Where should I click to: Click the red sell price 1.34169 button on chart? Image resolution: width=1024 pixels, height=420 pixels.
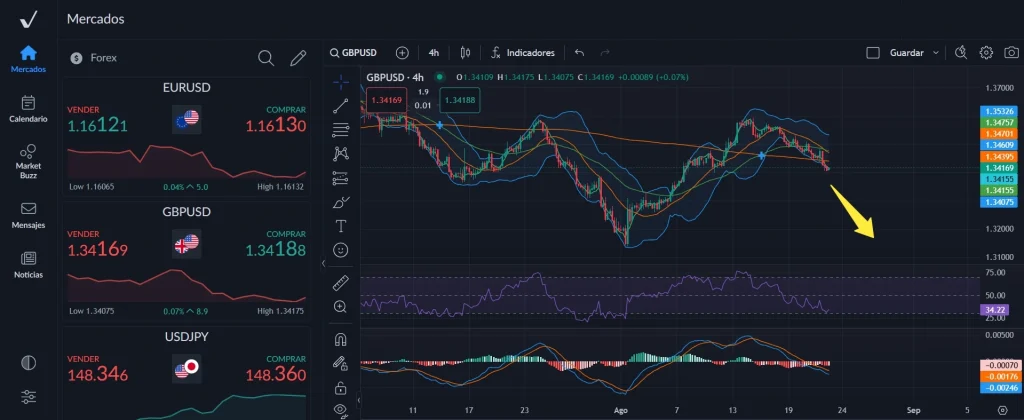coord(388,101)
